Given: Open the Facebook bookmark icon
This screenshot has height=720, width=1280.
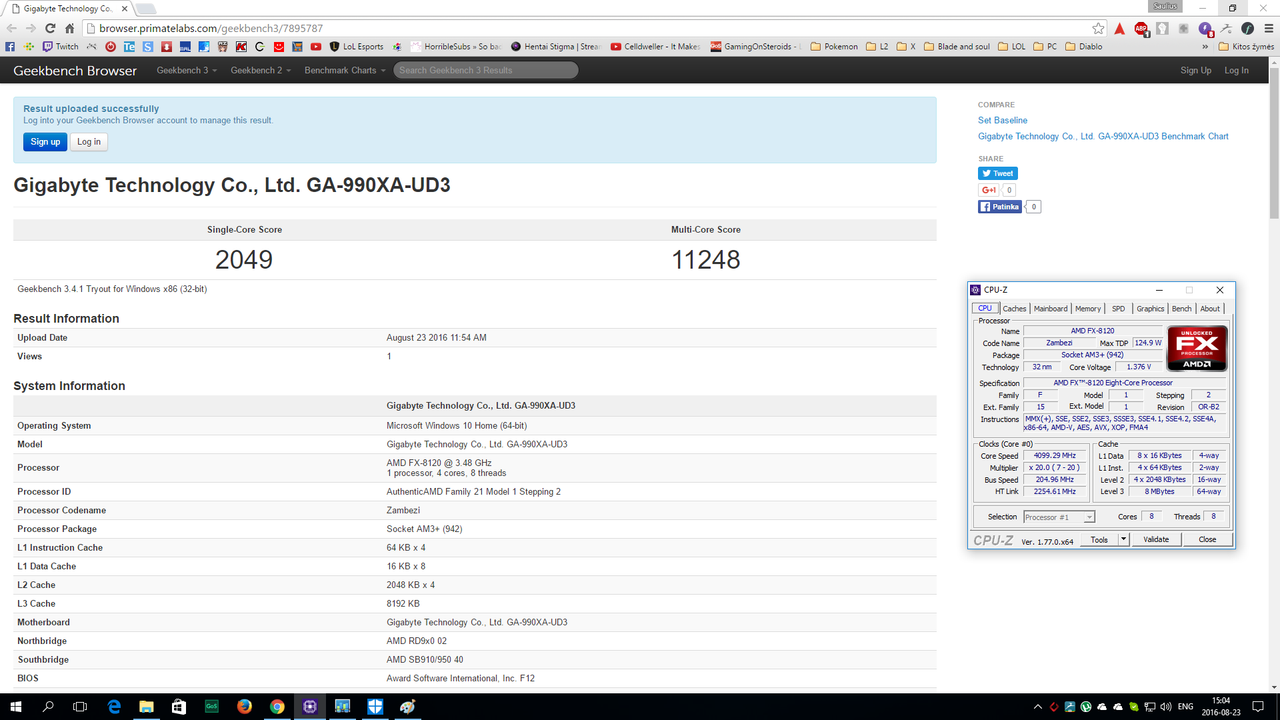Looking at the screenshot, I should (10, 46).
